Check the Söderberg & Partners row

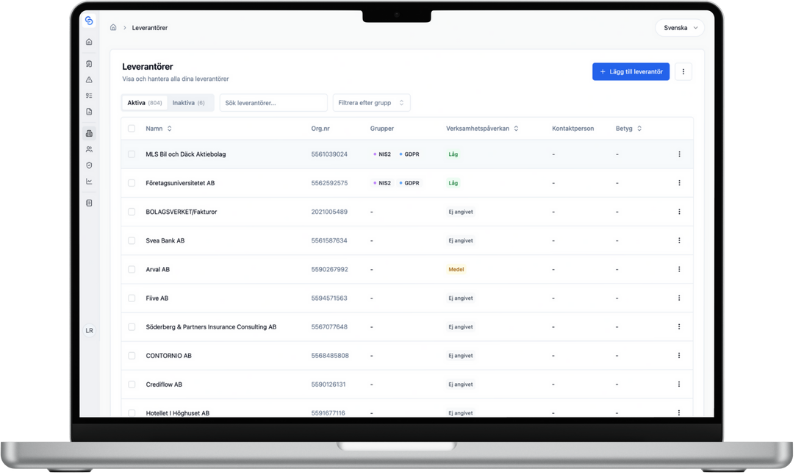click(x=132, y=327)
